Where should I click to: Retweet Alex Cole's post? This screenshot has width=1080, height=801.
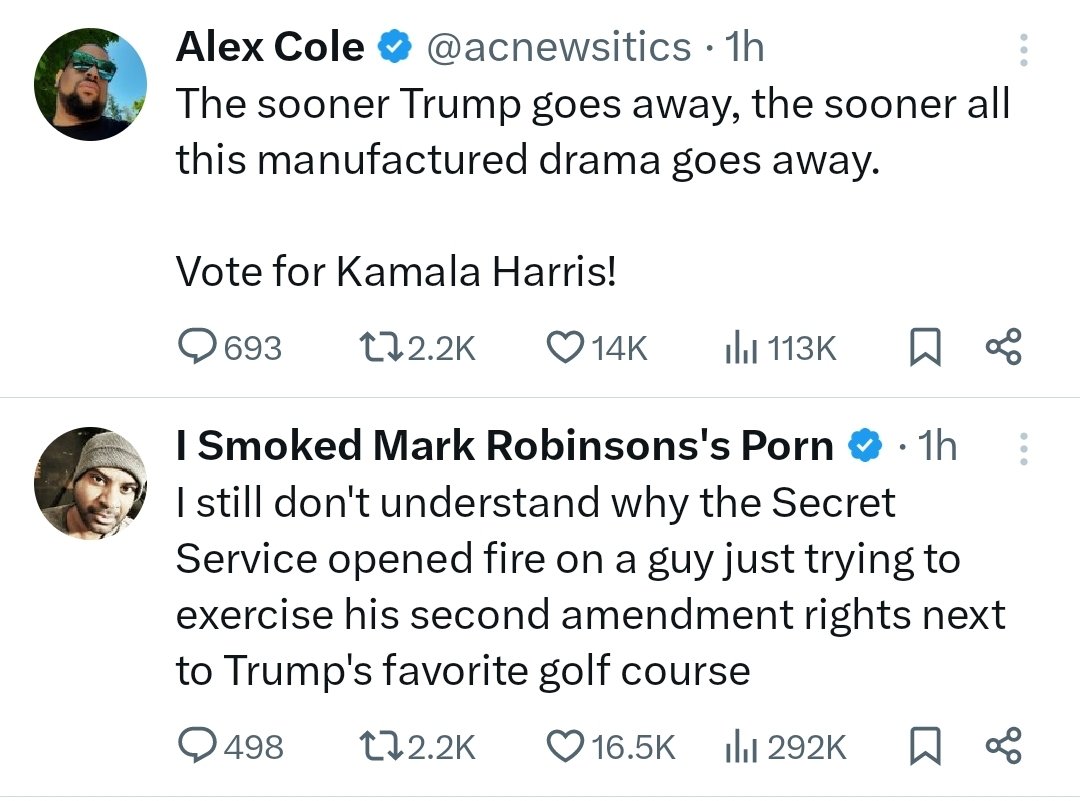click(381, 347)
